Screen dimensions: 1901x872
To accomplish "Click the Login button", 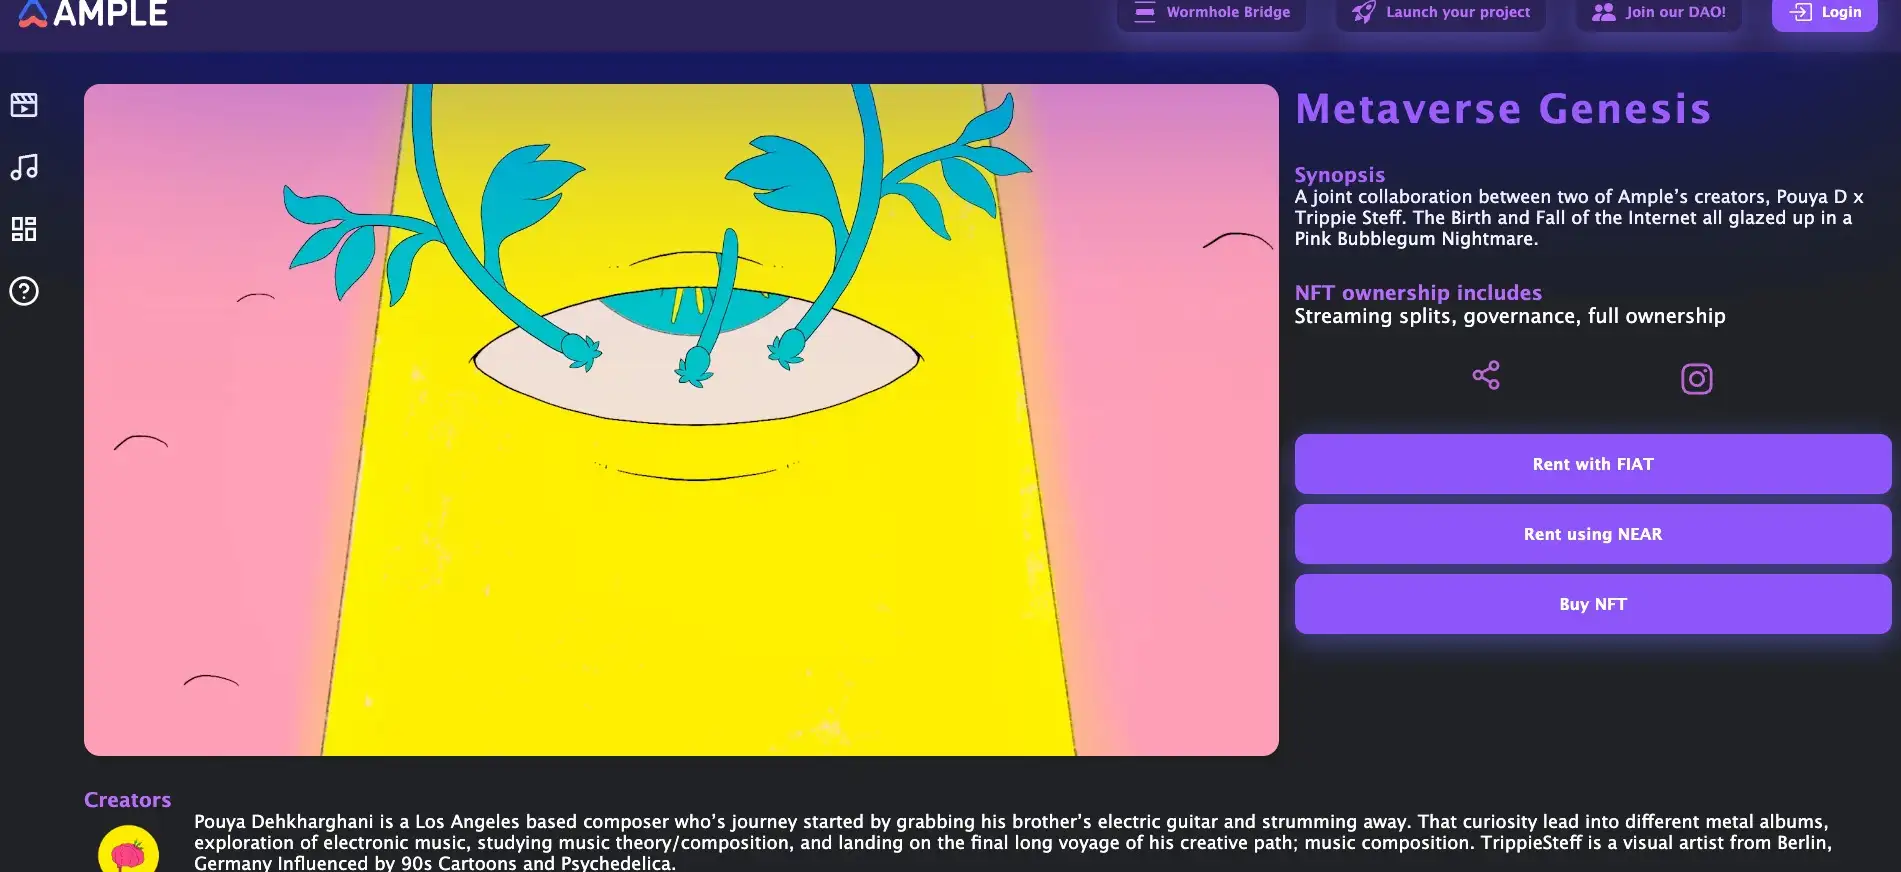I will 1825,13.
